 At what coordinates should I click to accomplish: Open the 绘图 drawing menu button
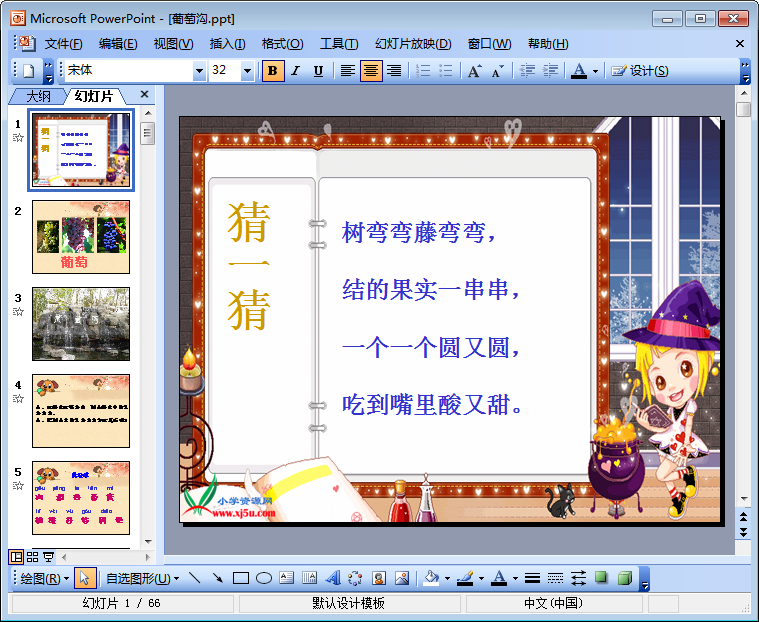coord(45,578)
